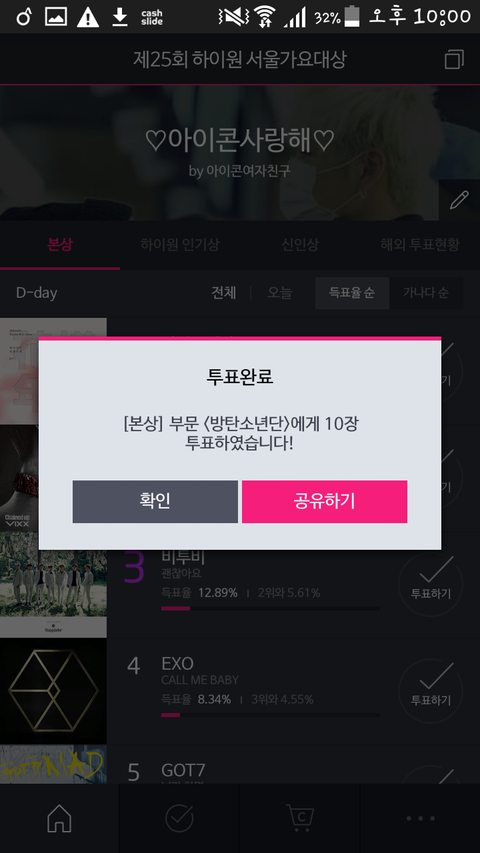Tap the 투표하기 checkmark for 비투비
The image size is (480, 853).
click(x=430, y=584)
